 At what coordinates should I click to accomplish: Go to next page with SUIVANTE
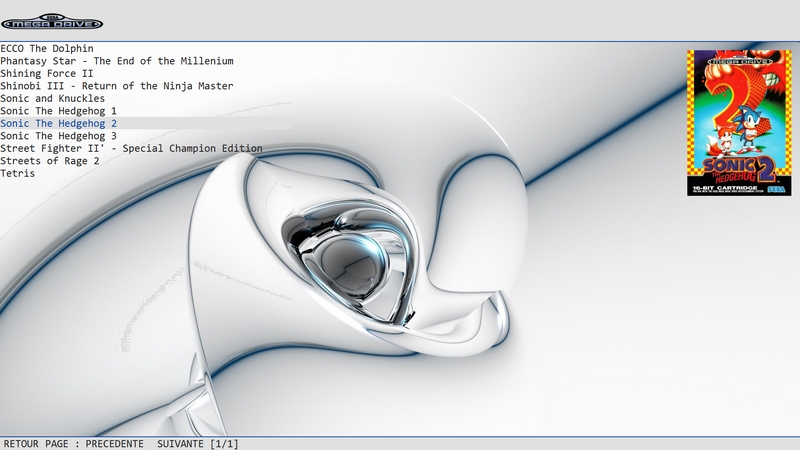180,444
